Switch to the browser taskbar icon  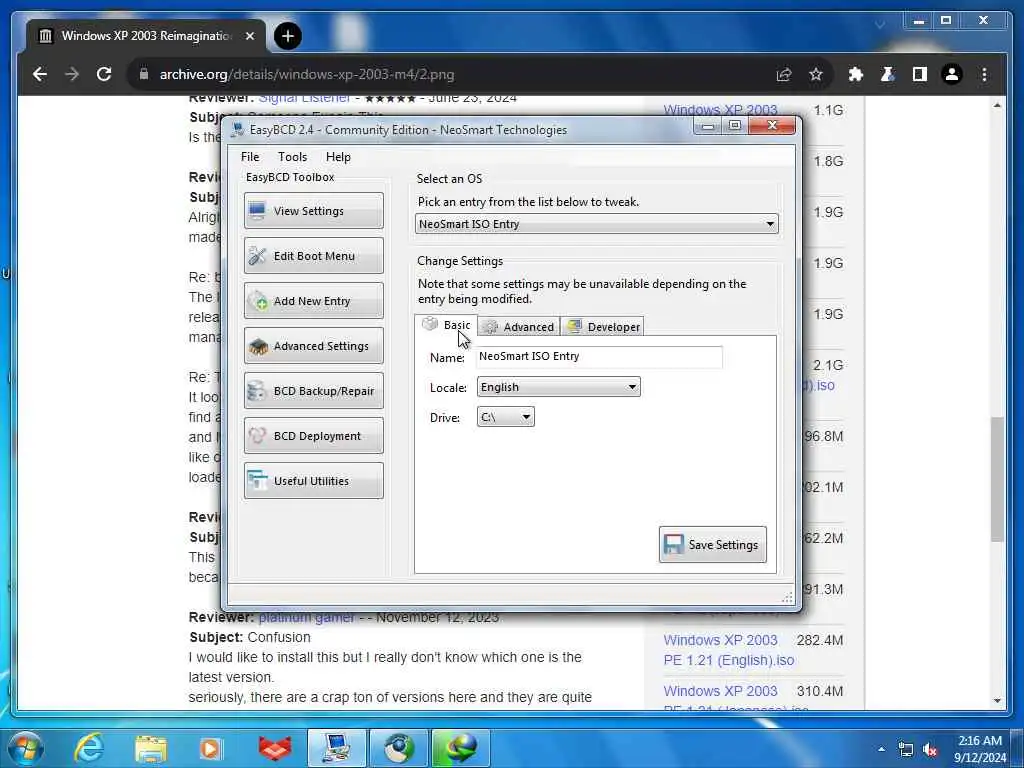click(x=399, y=748)
